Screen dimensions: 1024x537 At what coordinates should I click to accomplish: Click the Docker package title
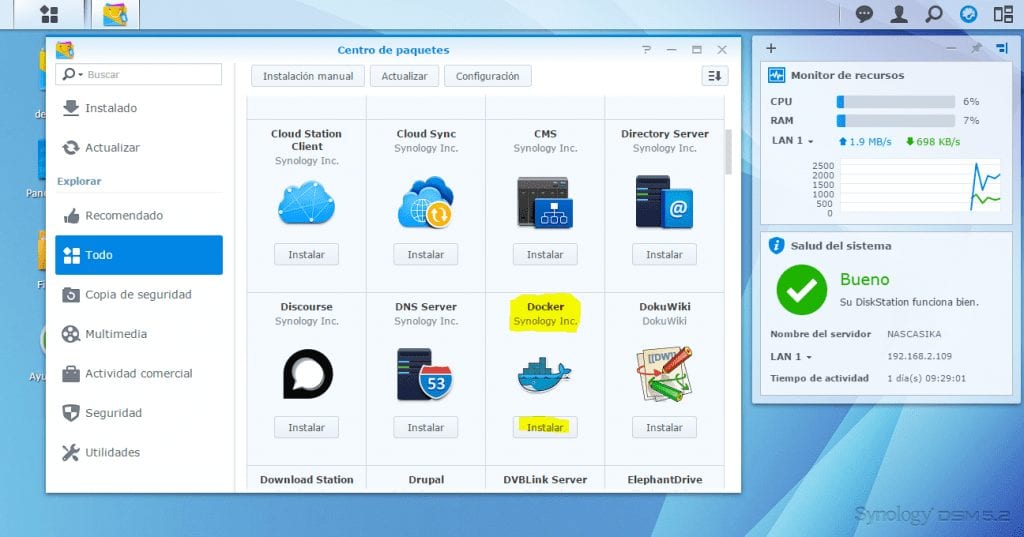pyautogui.click(x=545, y=306)
